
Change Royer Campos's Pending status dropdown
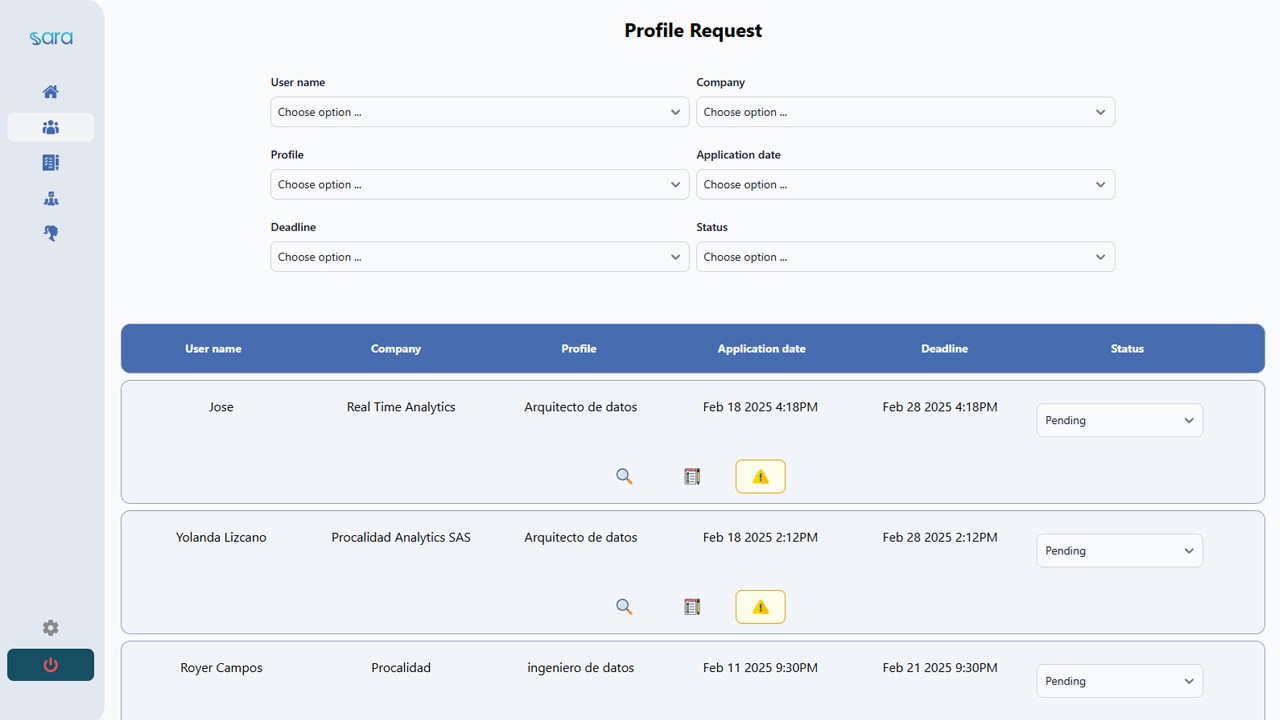(x=1120, y=681)
